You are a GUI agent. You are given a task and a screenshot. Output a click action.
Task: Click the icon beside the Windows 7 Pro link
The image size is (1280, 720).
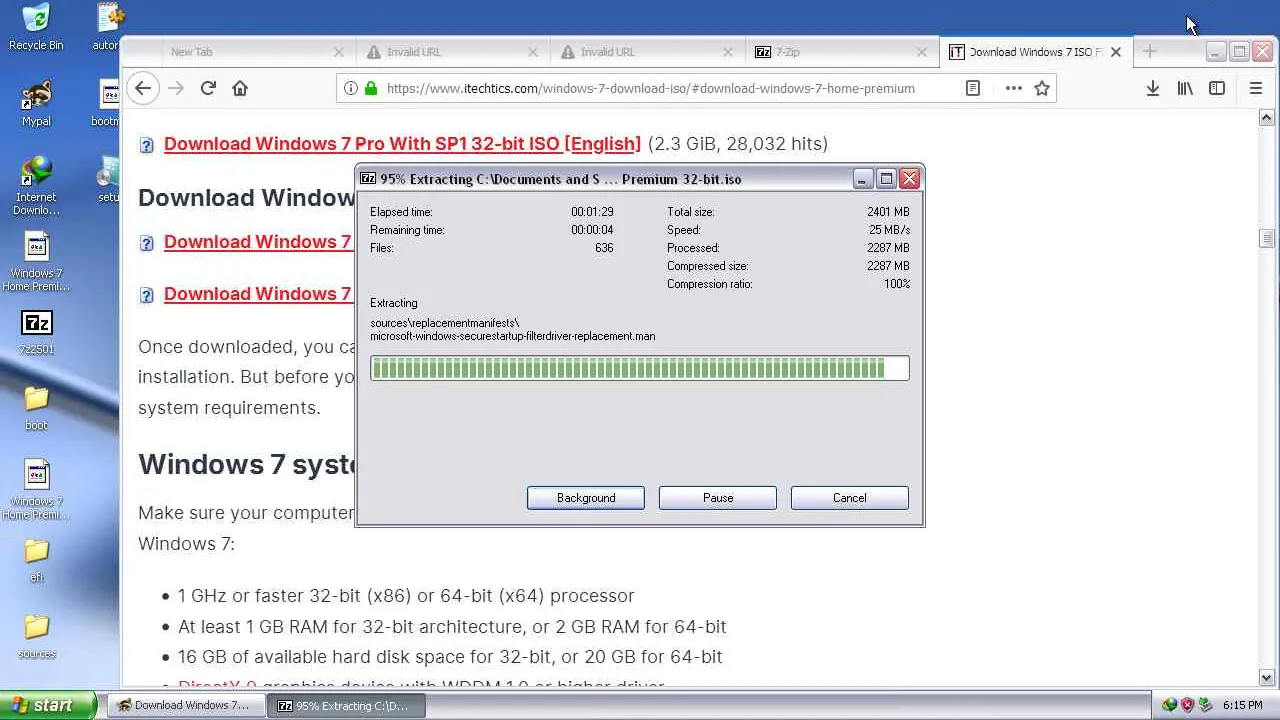pyautogui.click(x=146, y=145)
